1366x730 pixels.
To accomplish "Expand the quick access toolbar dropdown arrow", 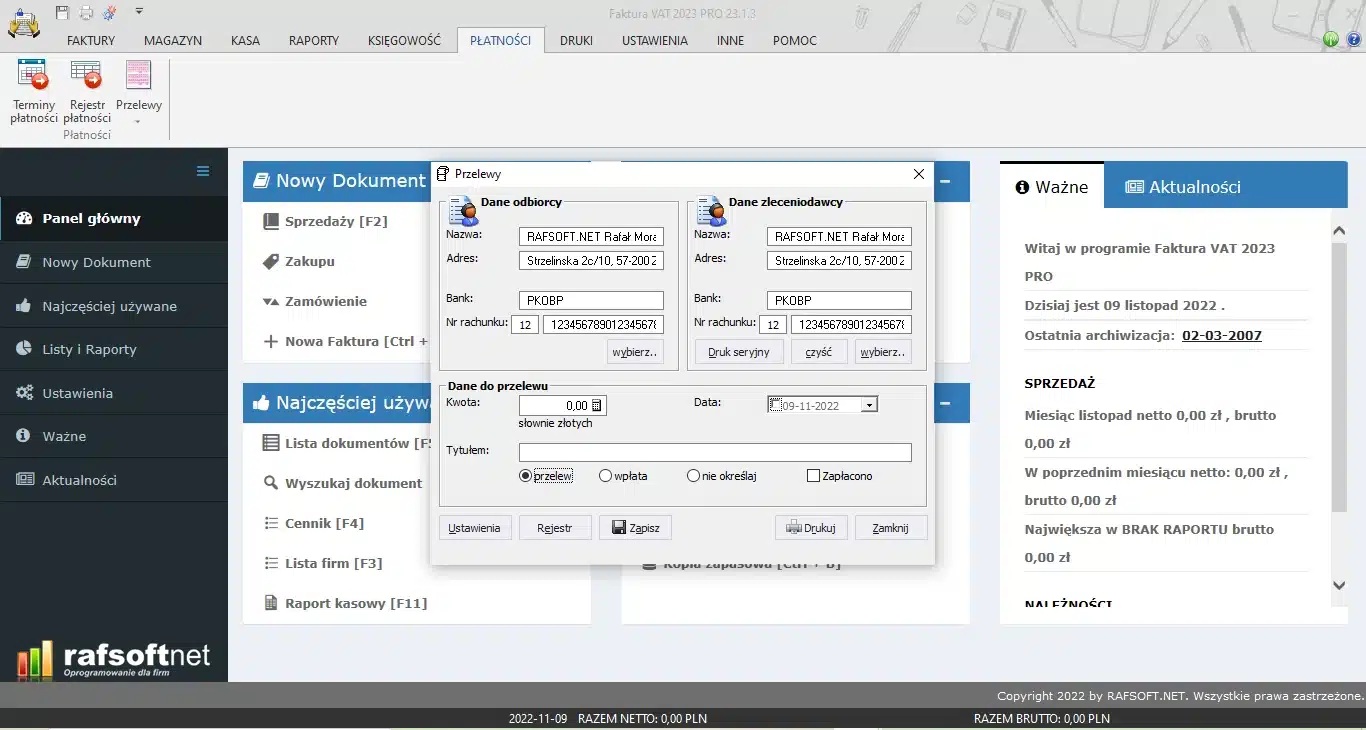I will click(139, 12).
